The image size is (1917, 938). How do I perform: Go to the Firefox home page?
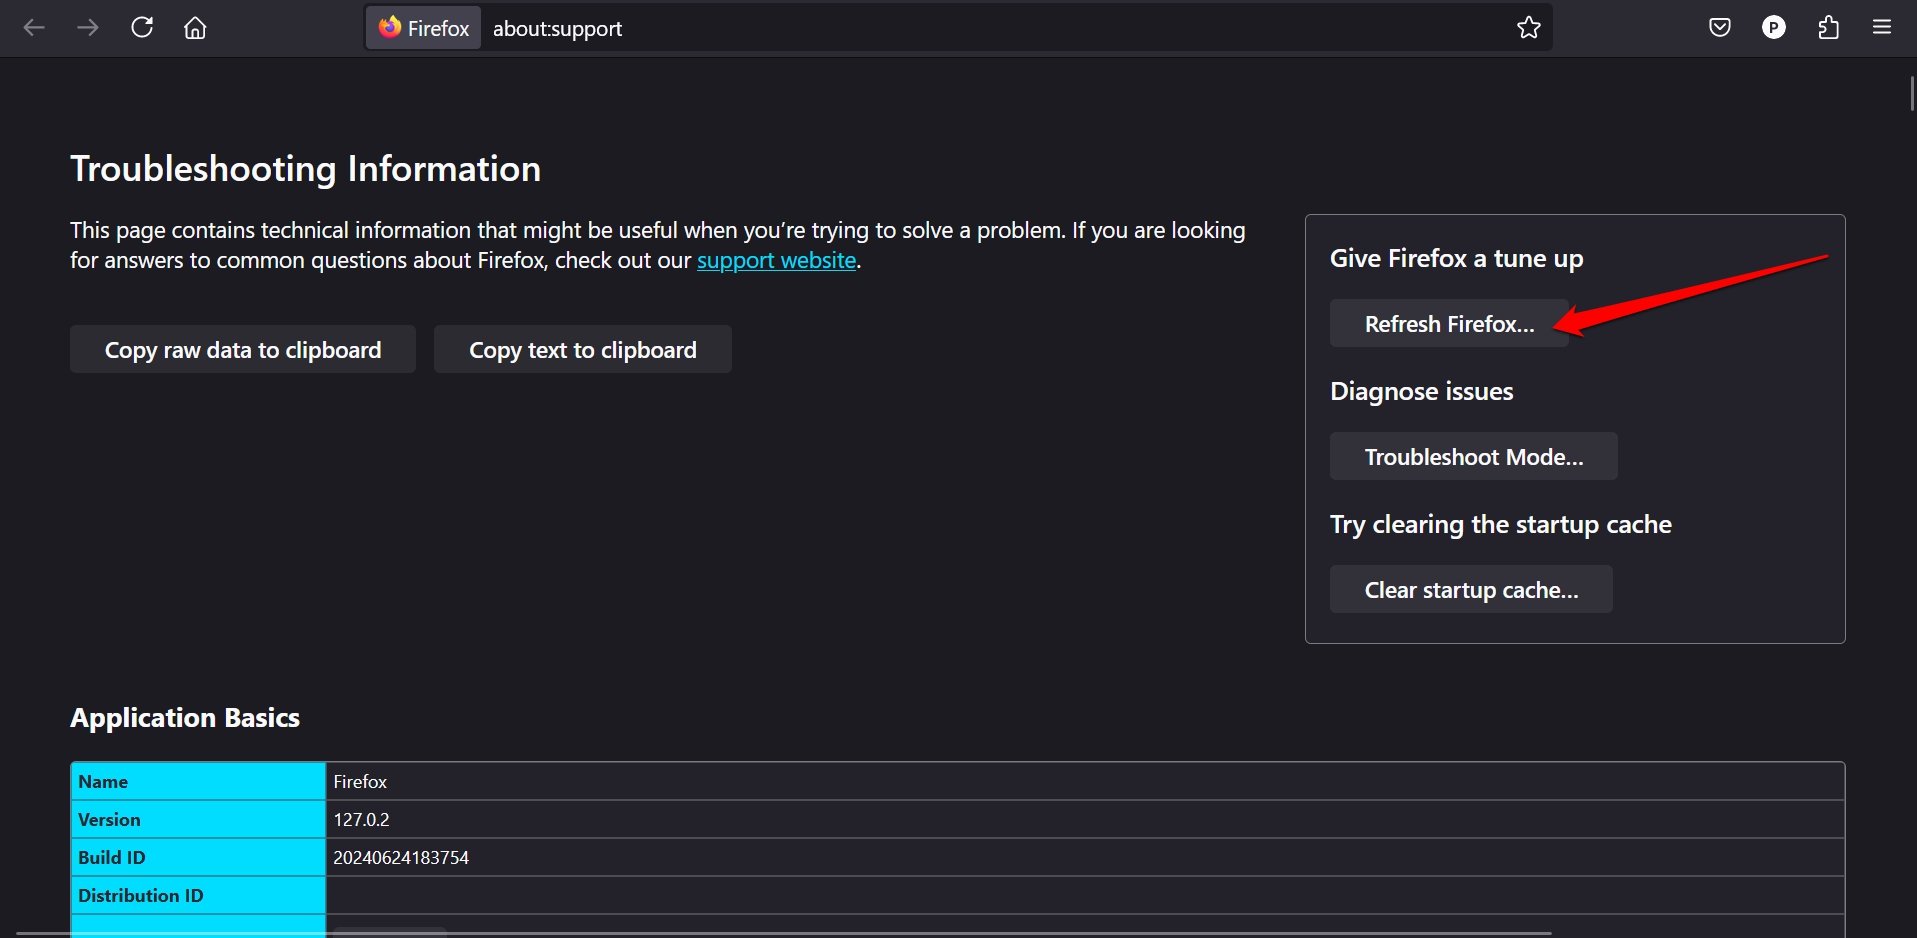click(x=195, y=28)
